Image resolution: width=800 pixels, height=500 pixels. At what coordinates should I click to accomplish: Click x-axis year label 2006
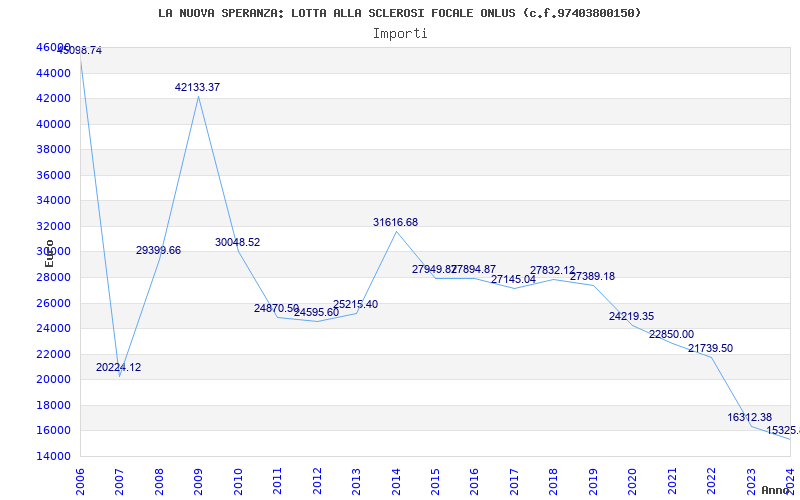tap(80, 482)
